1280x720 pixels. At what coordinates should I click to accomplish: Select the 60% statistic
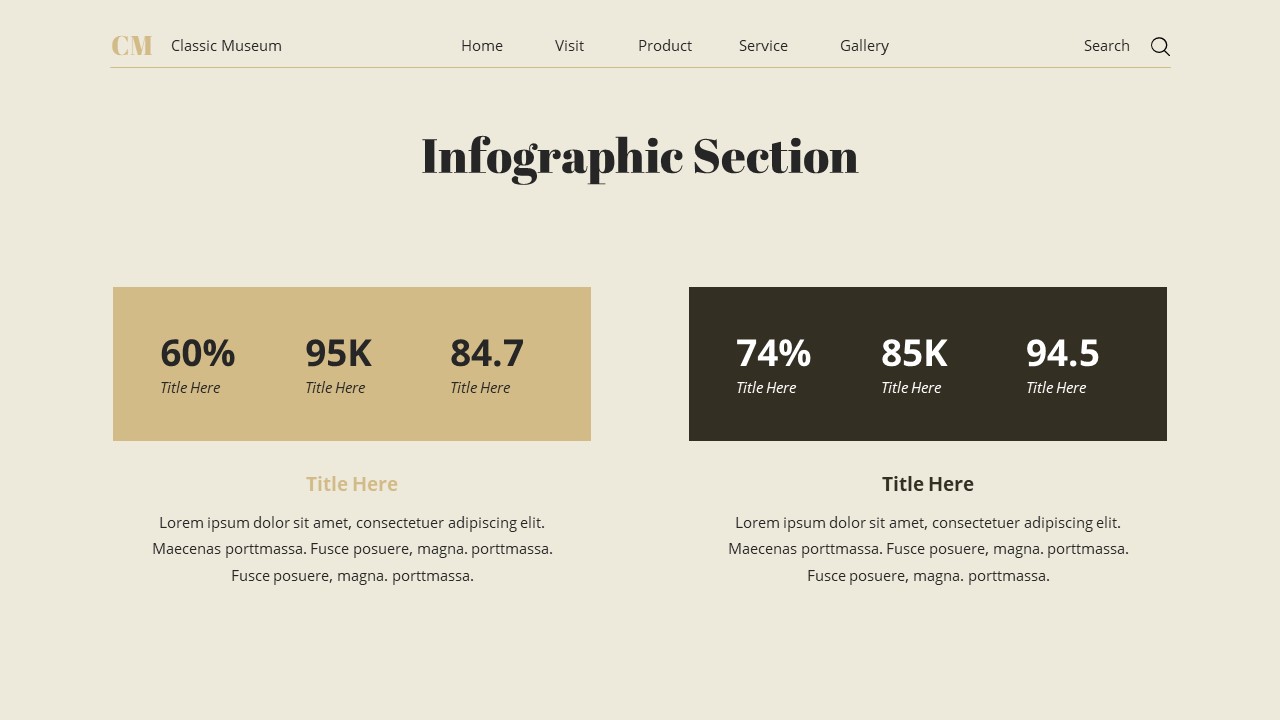(x=197, y=352)
